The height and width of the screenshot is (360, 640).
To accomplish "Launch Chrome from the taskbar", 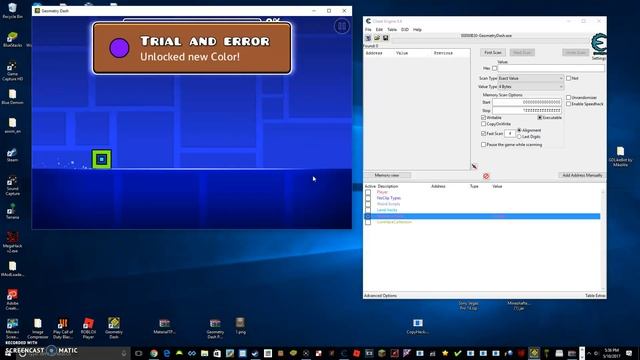I will (x=154, y=353).
